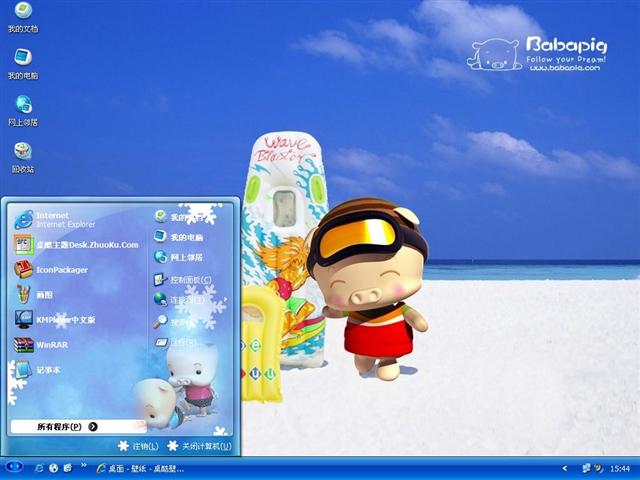Open 我的电脑 in Start menu right column
640x480 pixels.
(179, 237)
